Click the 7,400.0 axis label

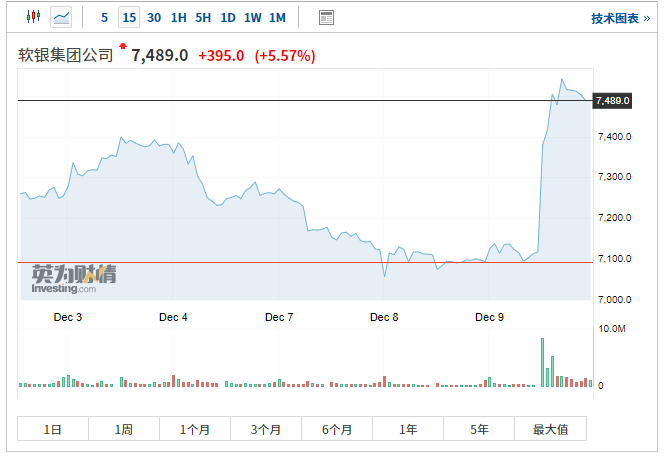[x=614, y=137]
